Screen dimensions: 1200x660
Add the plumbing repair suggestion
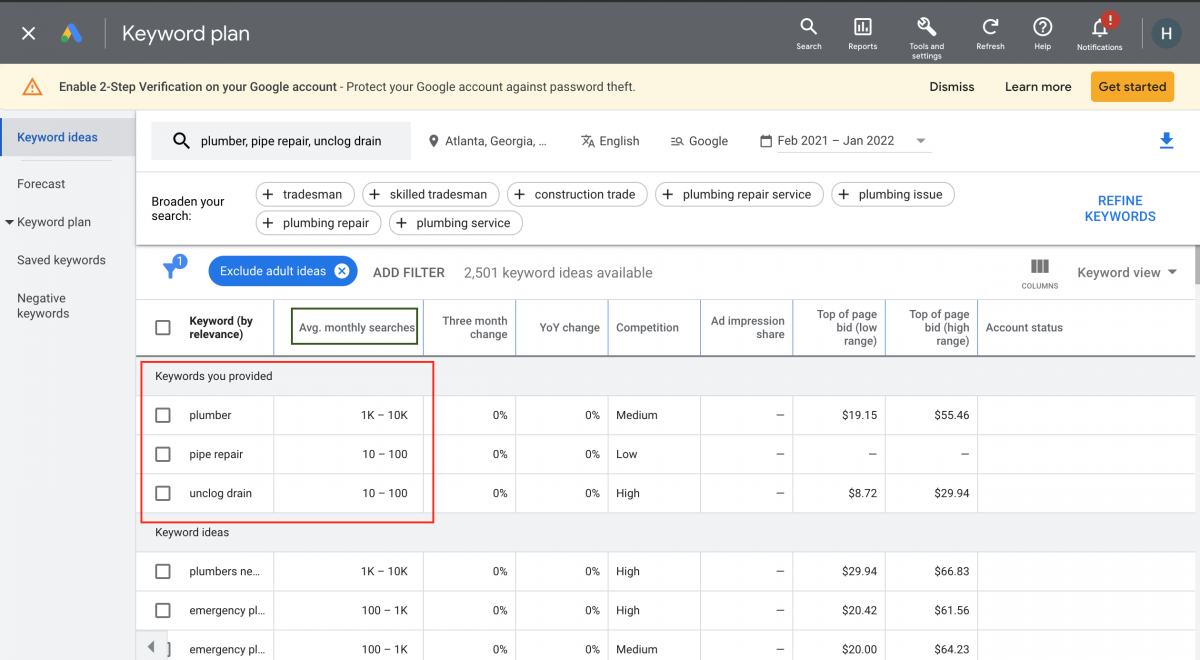click(x=318, y=223)
